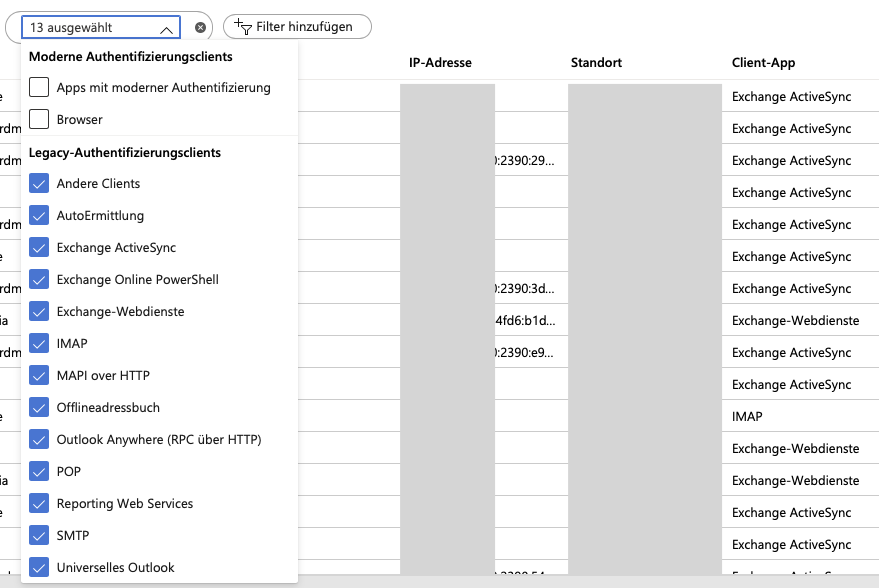Uncheck the Exchange-Webdienste option
Screen dimensions: 879x588
(x=37, y=311)
